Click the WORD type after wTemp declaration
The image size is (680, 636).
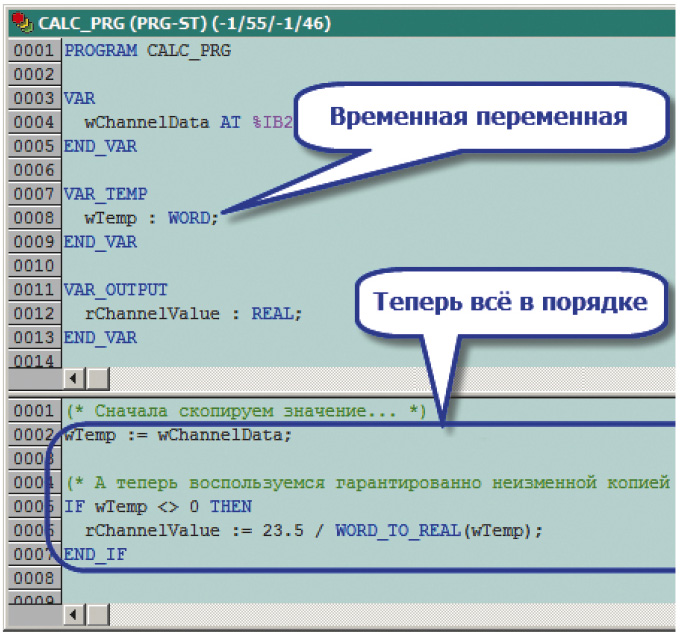click(189, 217)
